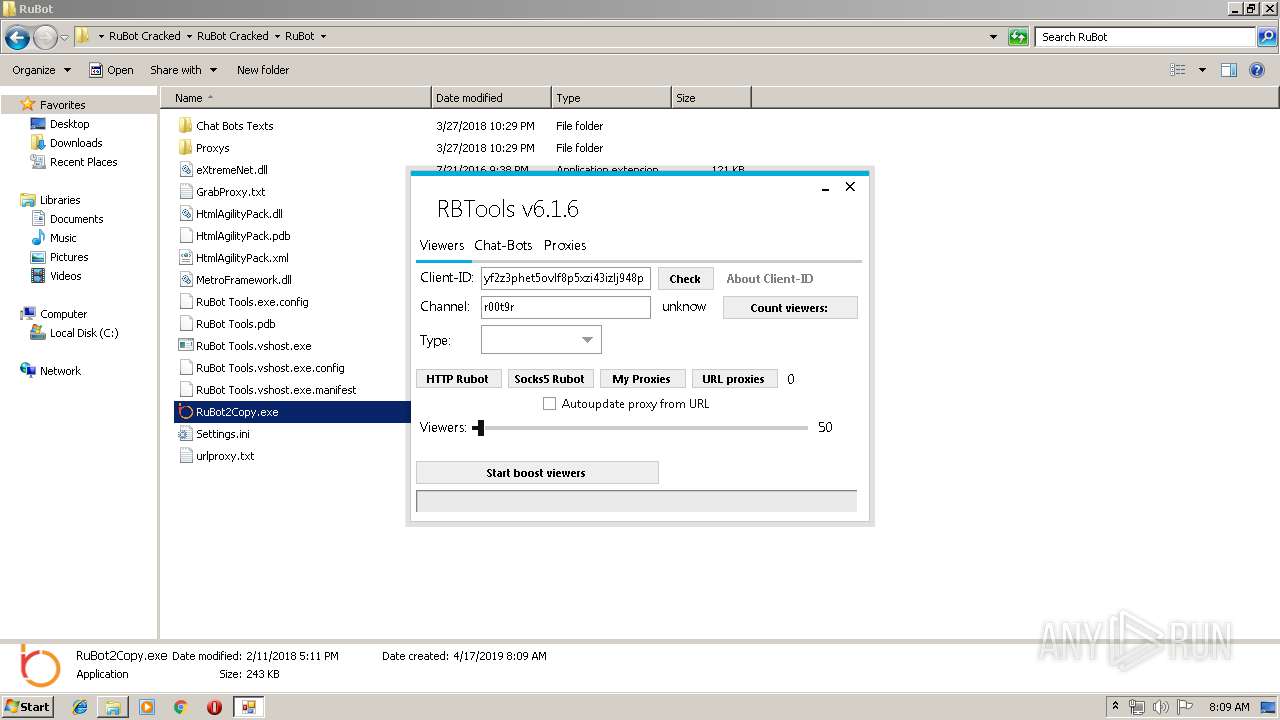The width and height of the screenshot is (1280, 720).
Task: Click the Socks5 Rubot button
Action: click(549, 379)
